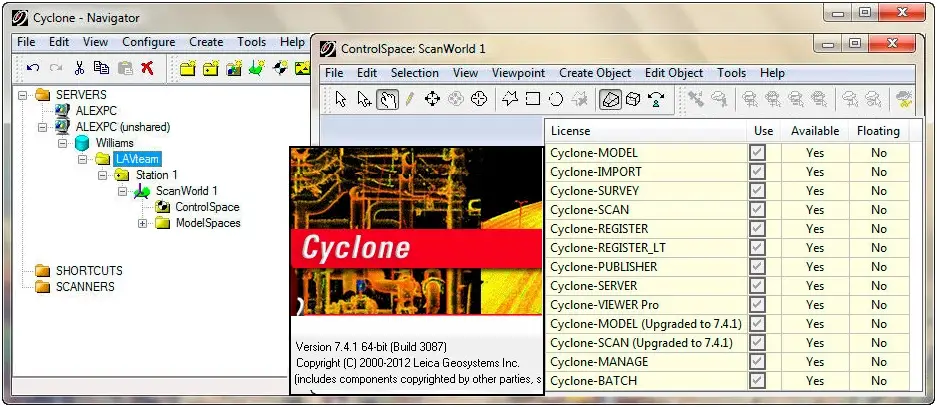Viewport: 937px width, 407px height.
Task: Toggle Use checkbox for Cyclone-PUBLISHER
Action: (758, 267)
